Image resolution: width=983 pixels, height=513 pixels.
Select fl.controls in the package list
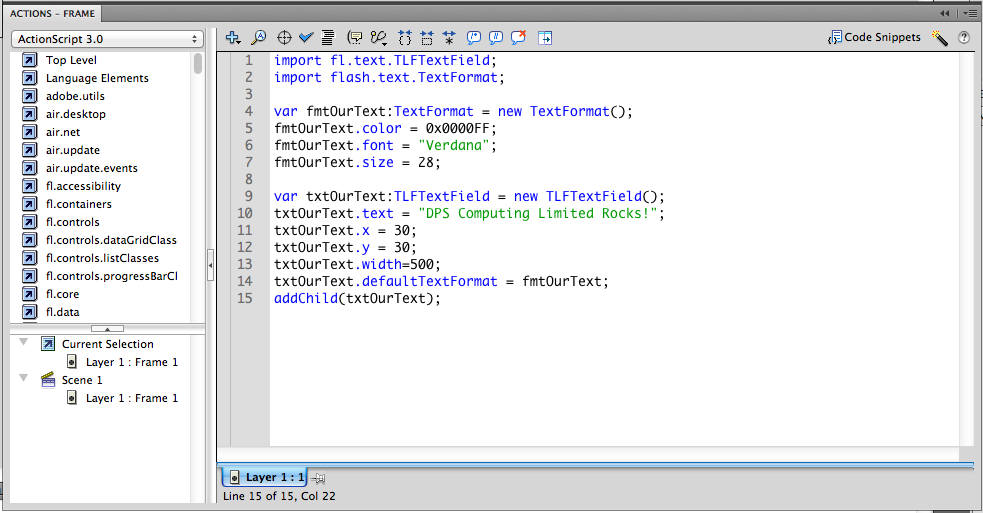[x=72, y=222]
